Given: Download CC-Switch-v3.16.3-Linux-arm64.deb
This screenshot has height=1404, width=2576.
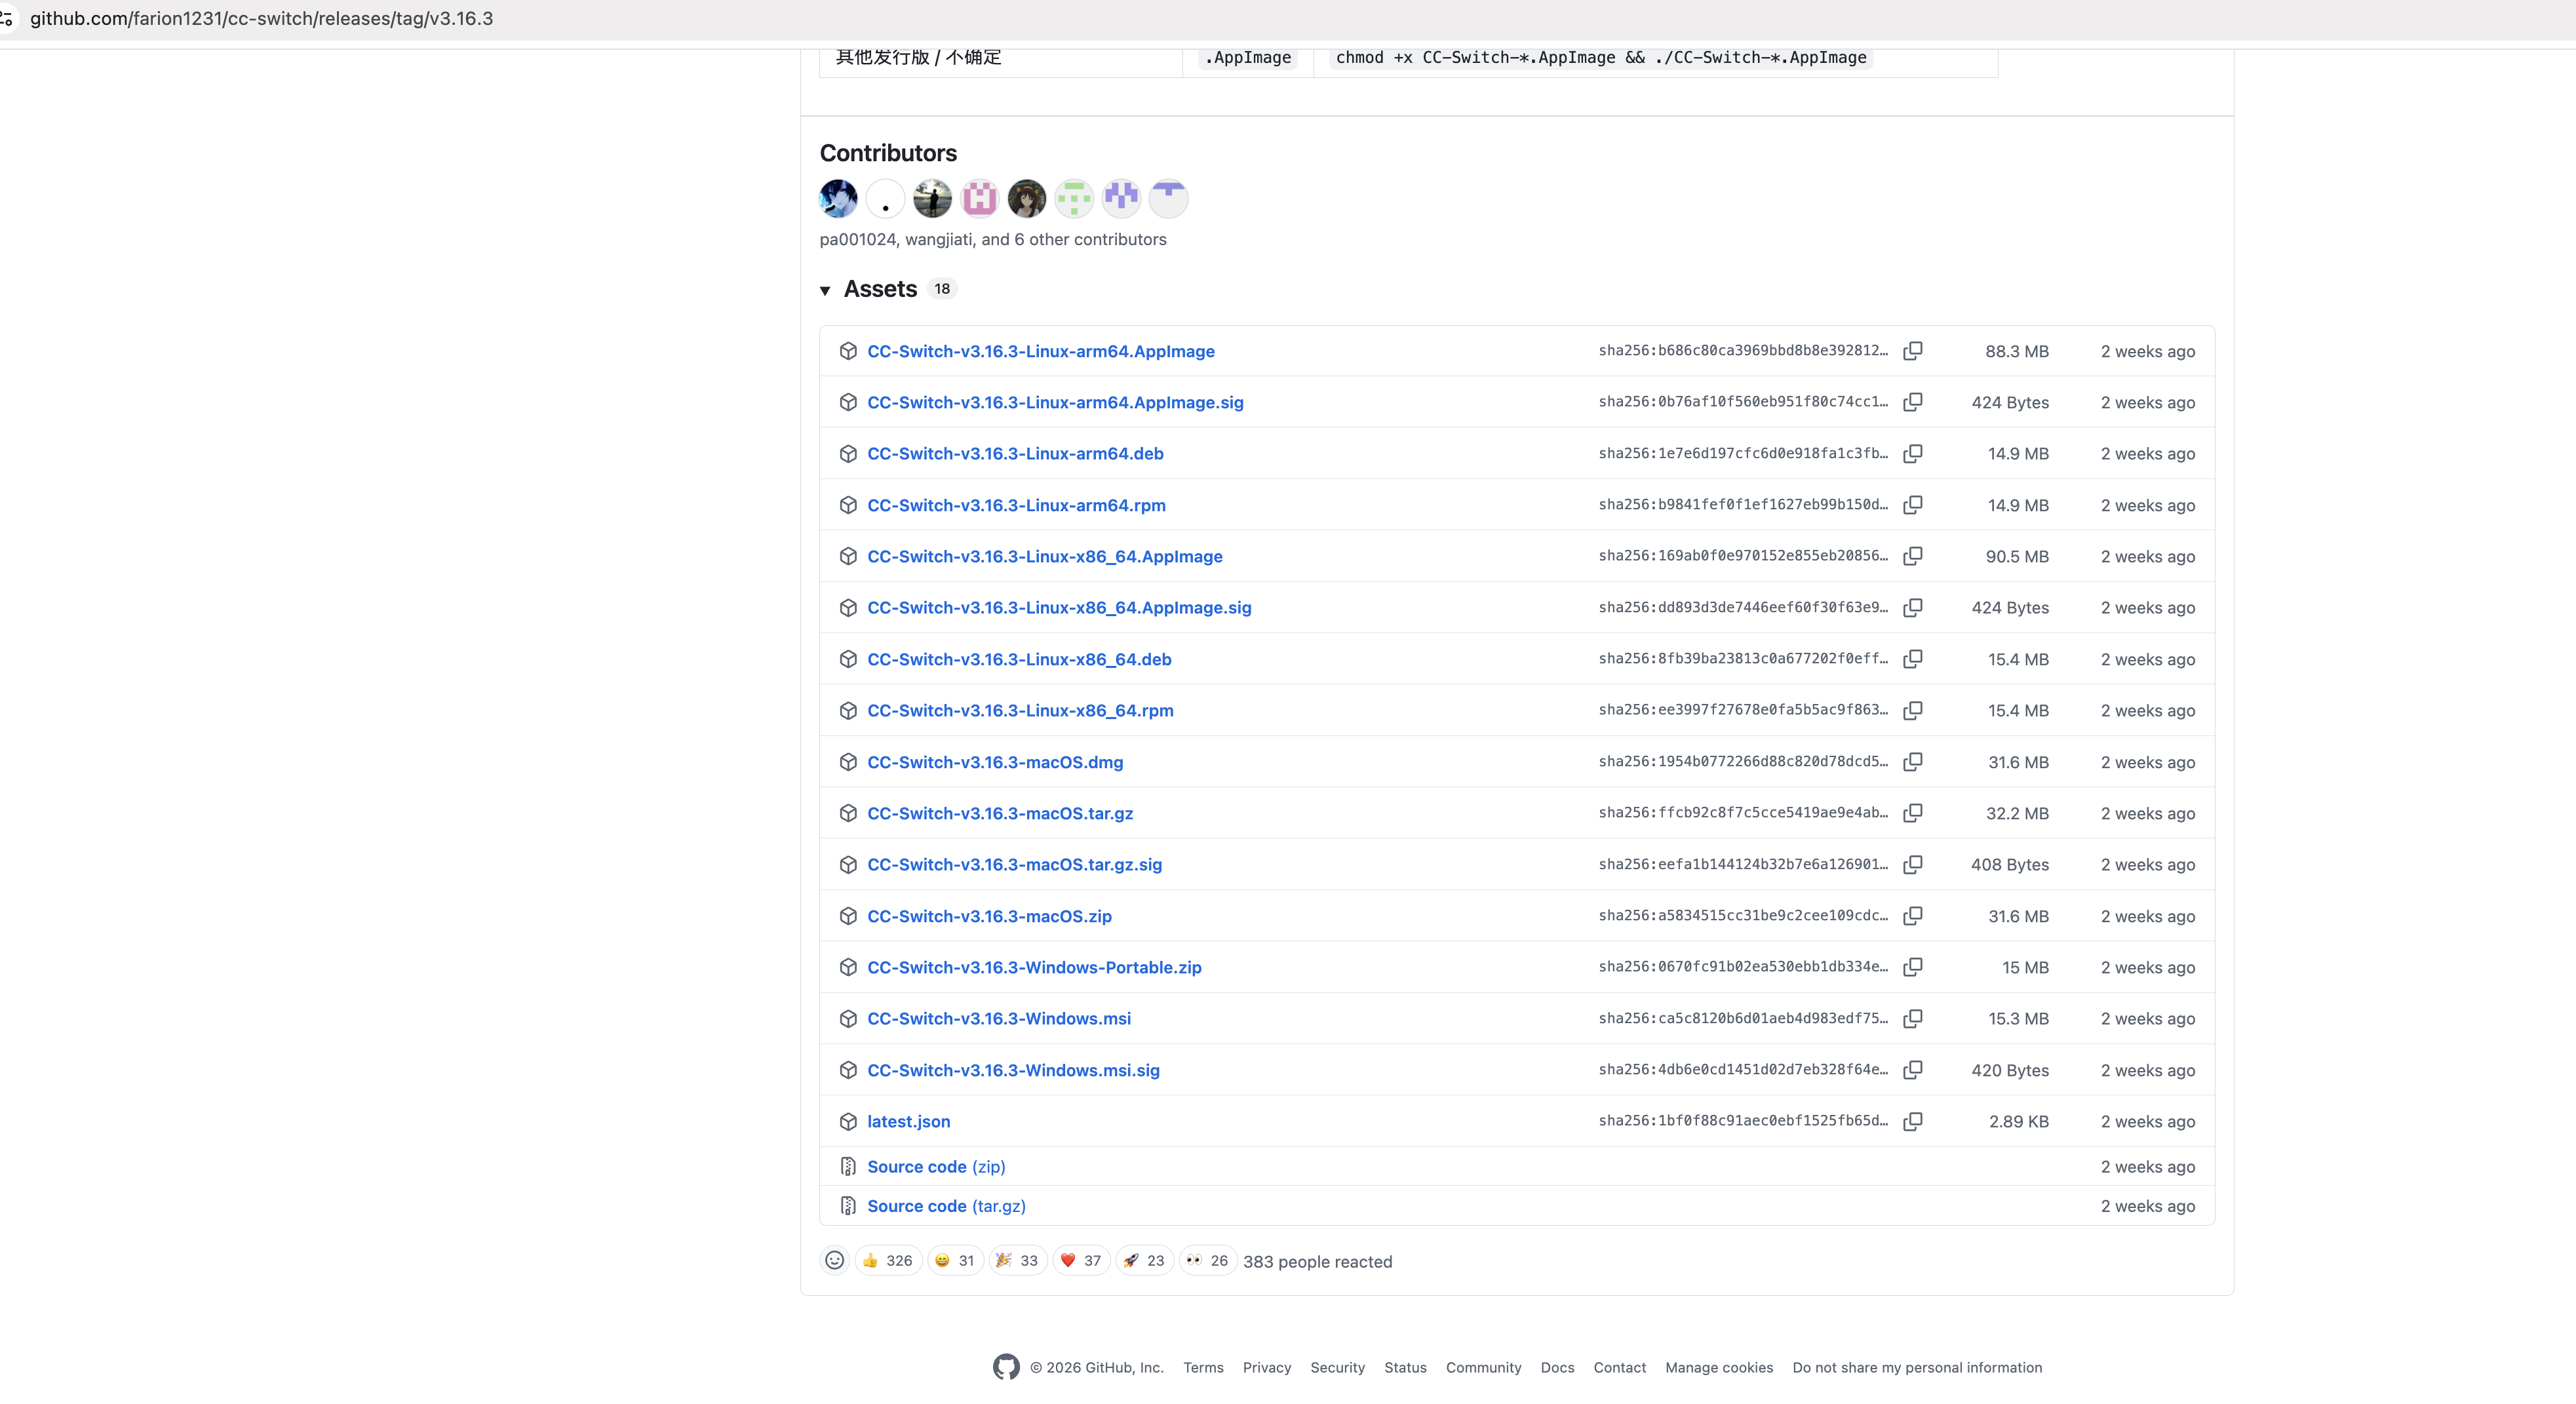Looking at the screenshot, I should pos(1015,453).
